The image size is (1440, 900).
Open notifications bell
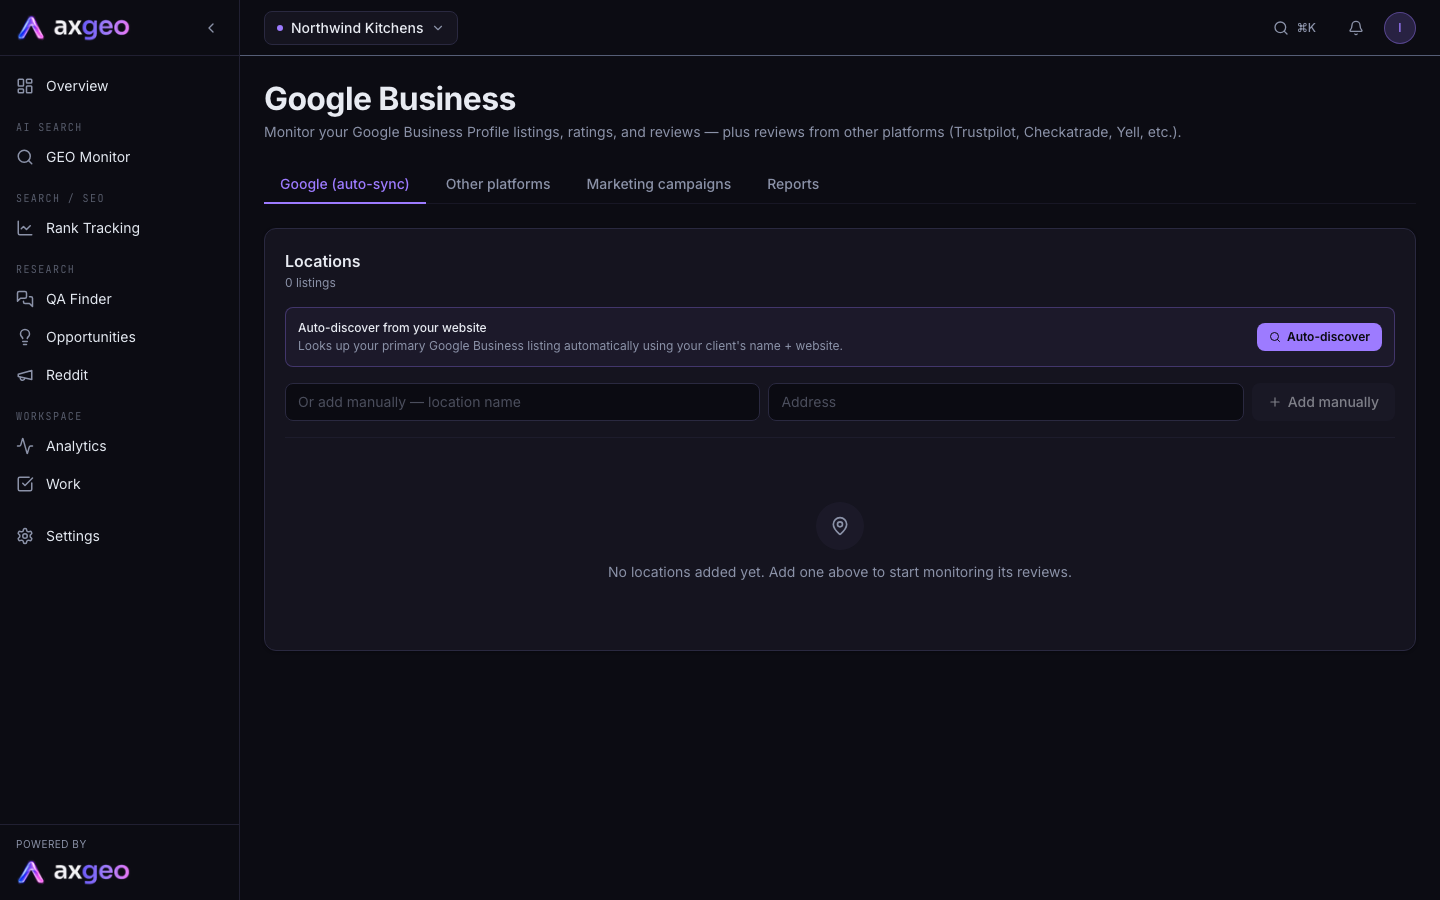pyautogui.click(x=1356, y=28)
